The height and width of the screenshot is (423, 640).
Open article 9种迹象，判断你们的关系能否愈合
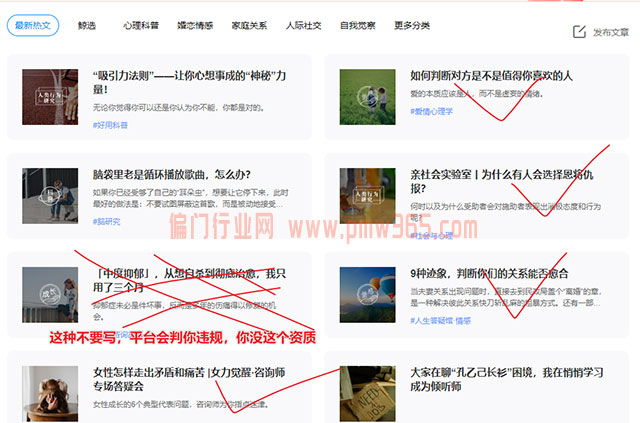pos(489,274)
